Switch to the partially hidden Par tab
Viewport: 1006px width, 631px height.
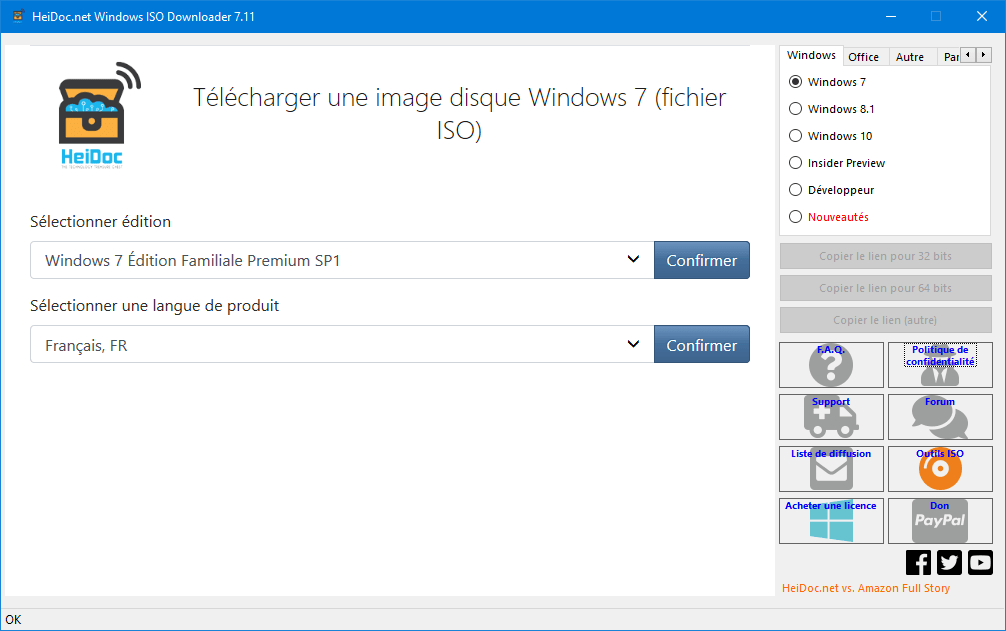click(x=950, y=57)
